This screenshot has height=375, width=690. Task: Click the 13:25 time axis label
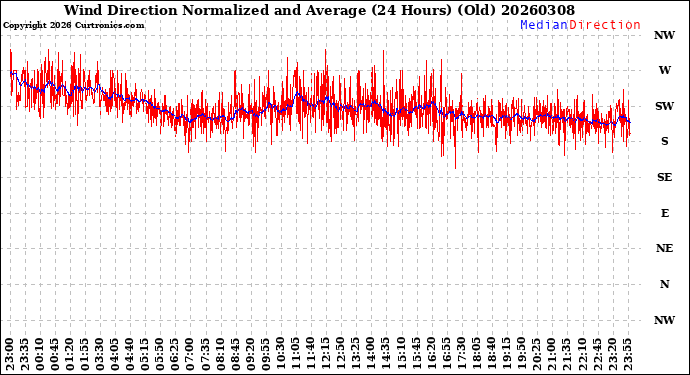click(x=356, y=355)
